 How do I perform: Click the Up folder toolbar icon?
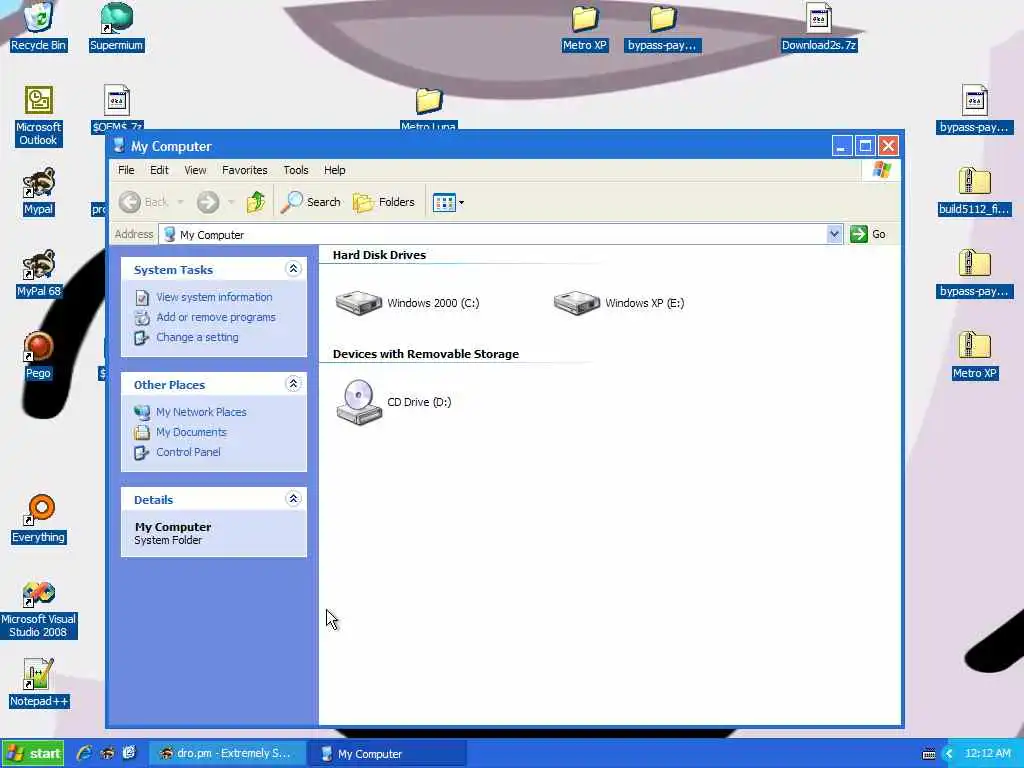click(255, 202)
